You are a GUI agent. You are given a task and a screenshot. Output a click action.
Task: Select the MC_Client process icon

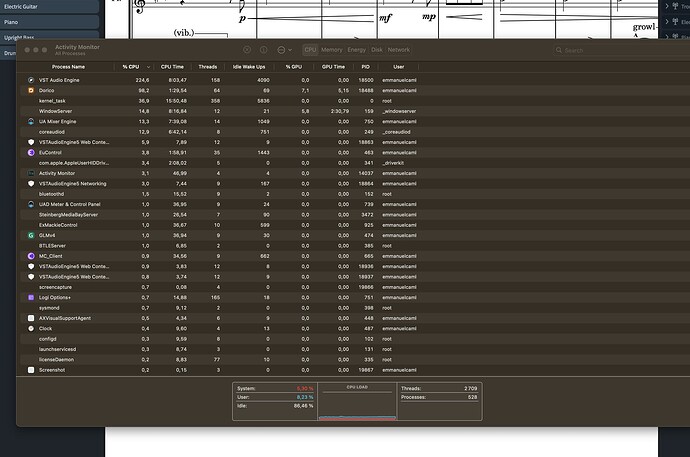coord(31,256)
